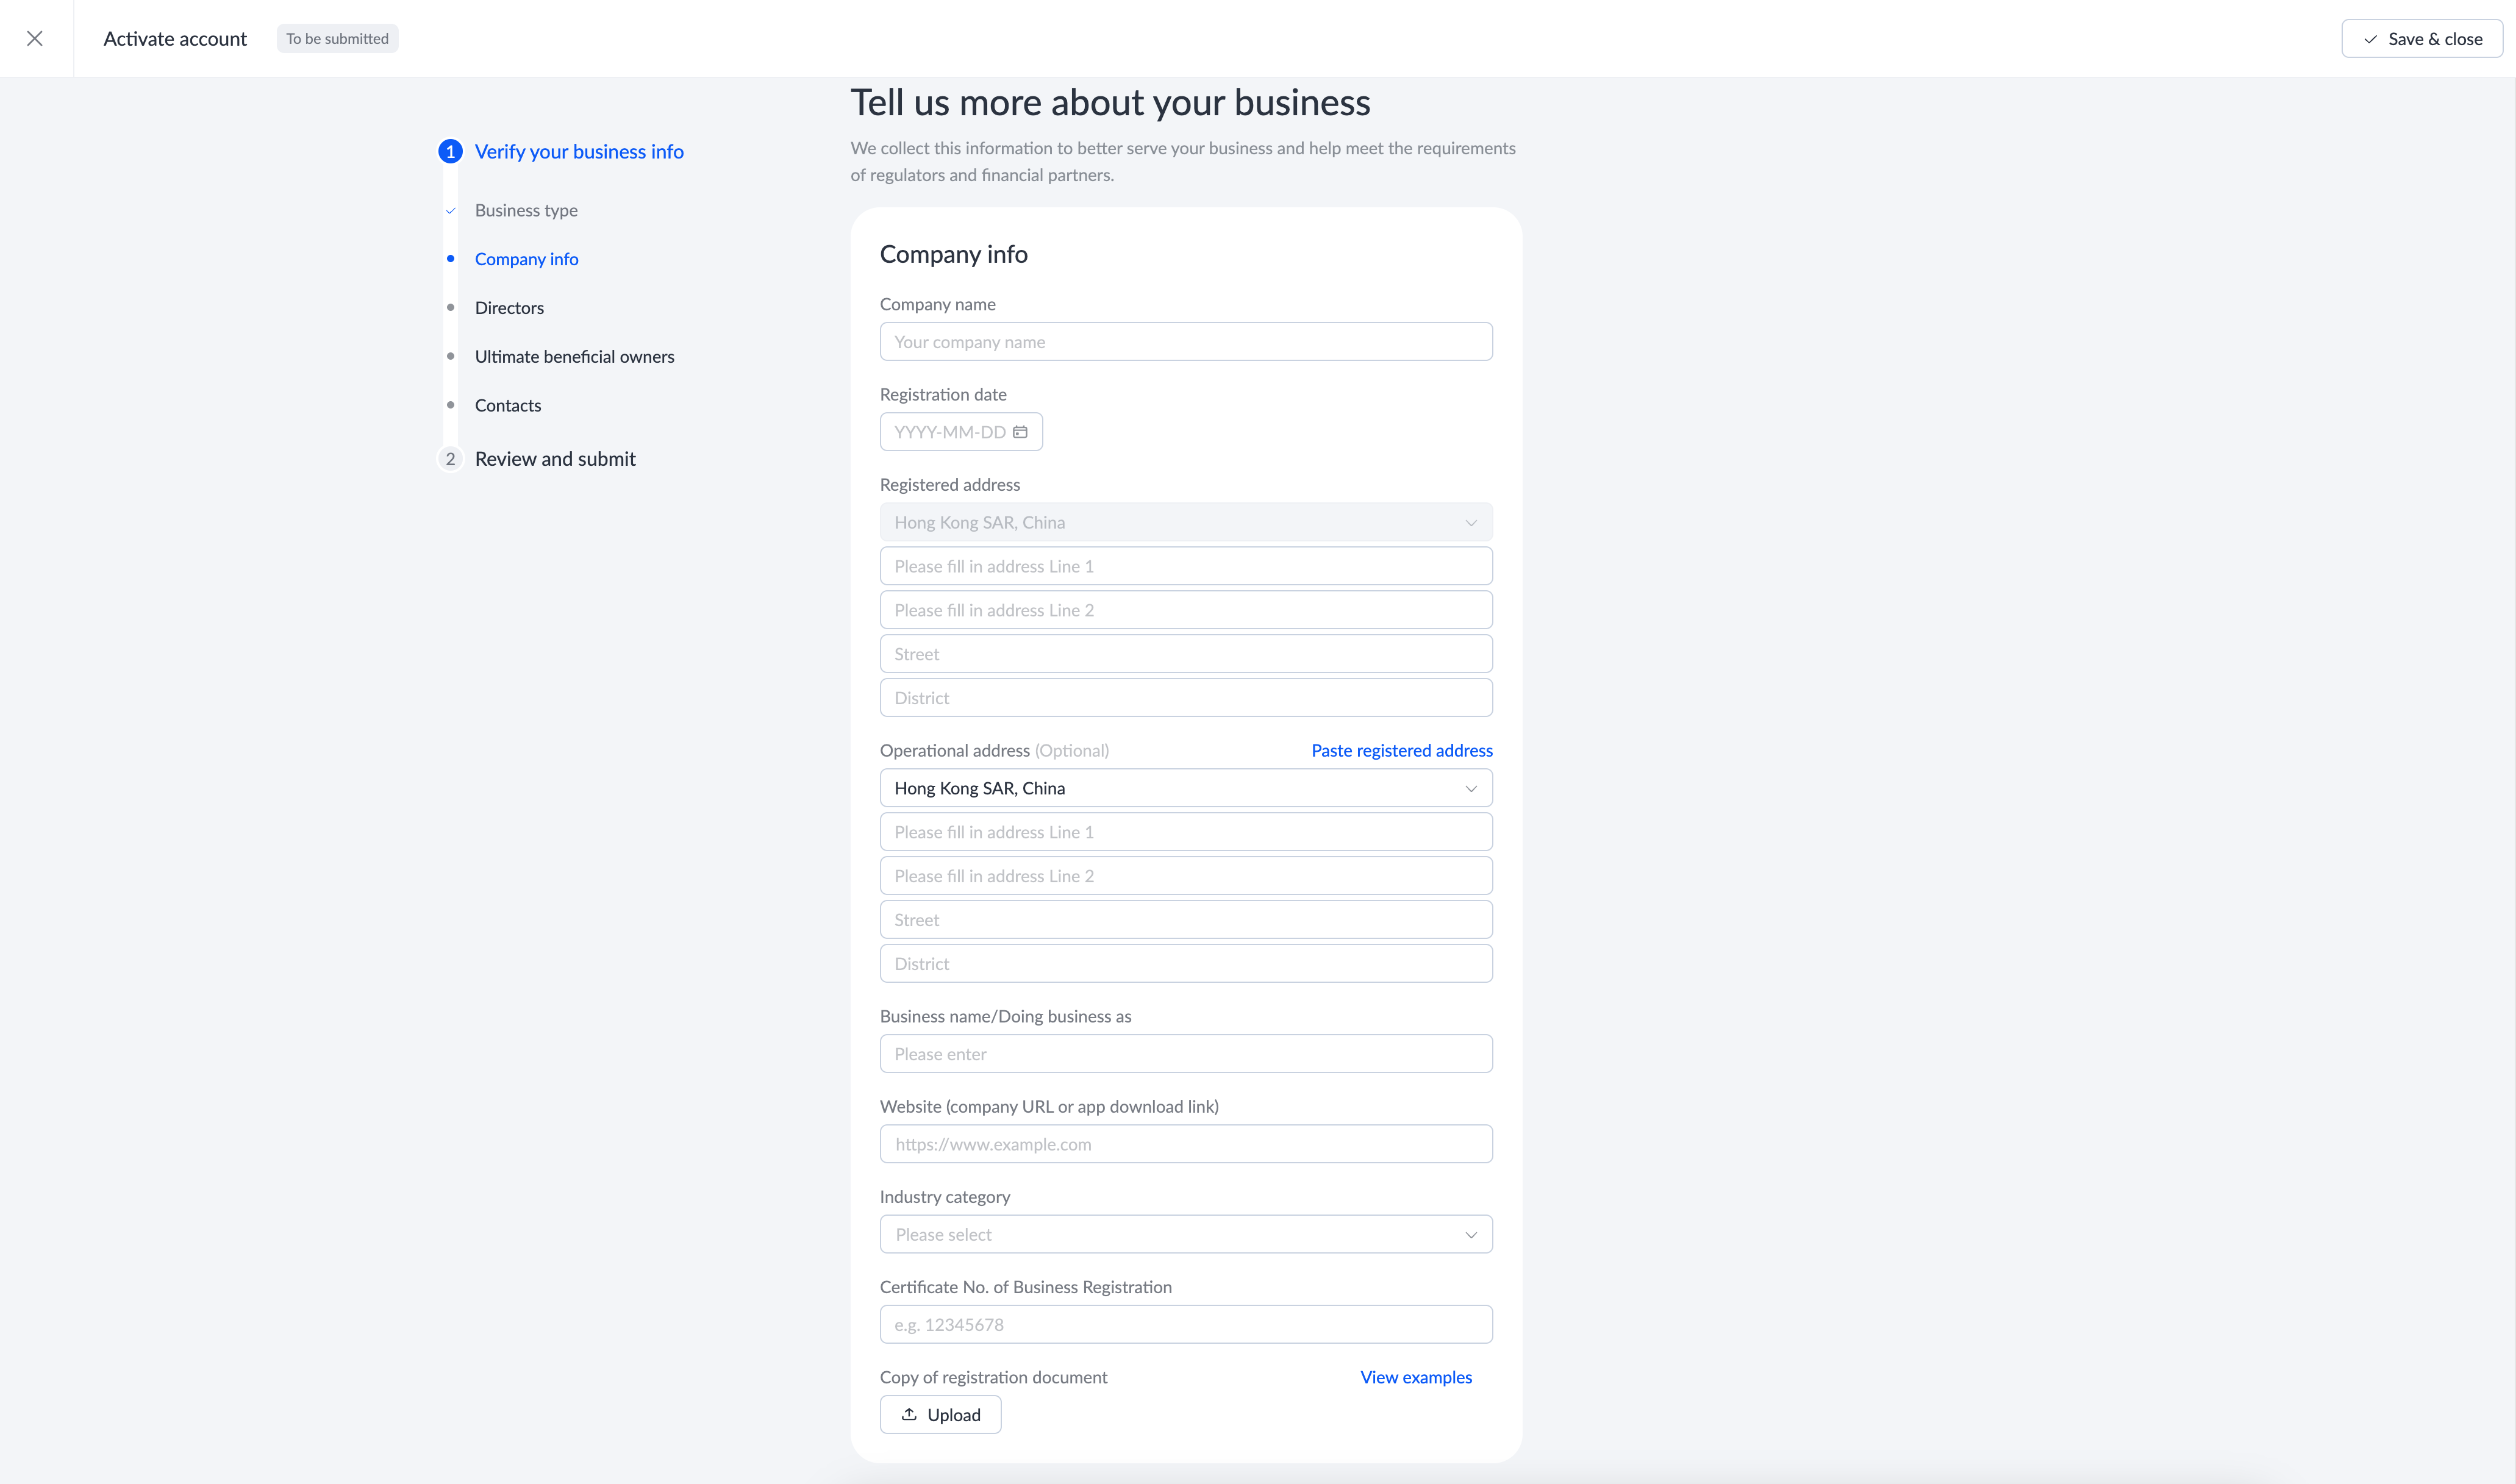Click registered address Street field
This screenshot has height=1484, width=2516.
click(x=1185, y=654)
